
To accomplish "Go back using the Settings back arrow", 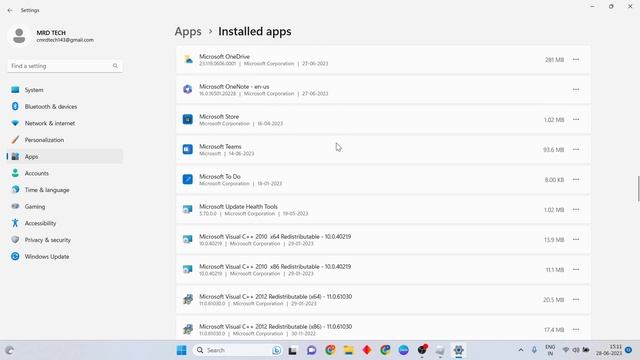I will click(10, 10).
